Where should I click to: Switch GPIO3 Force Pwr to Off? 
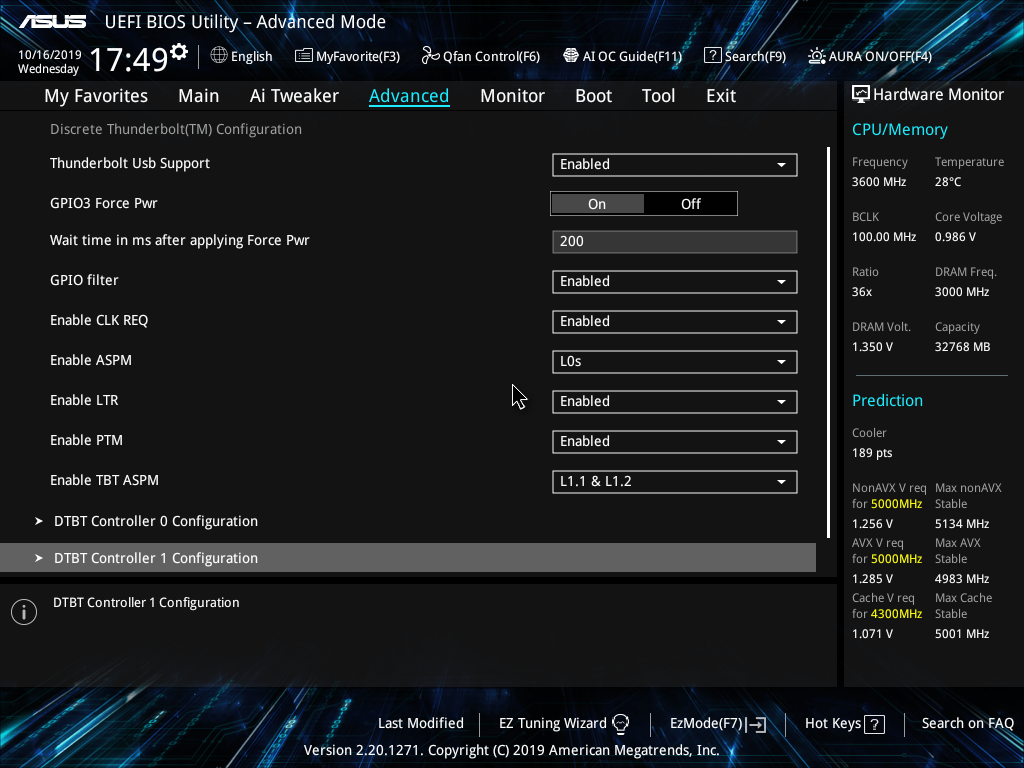[x=690, y=204]
